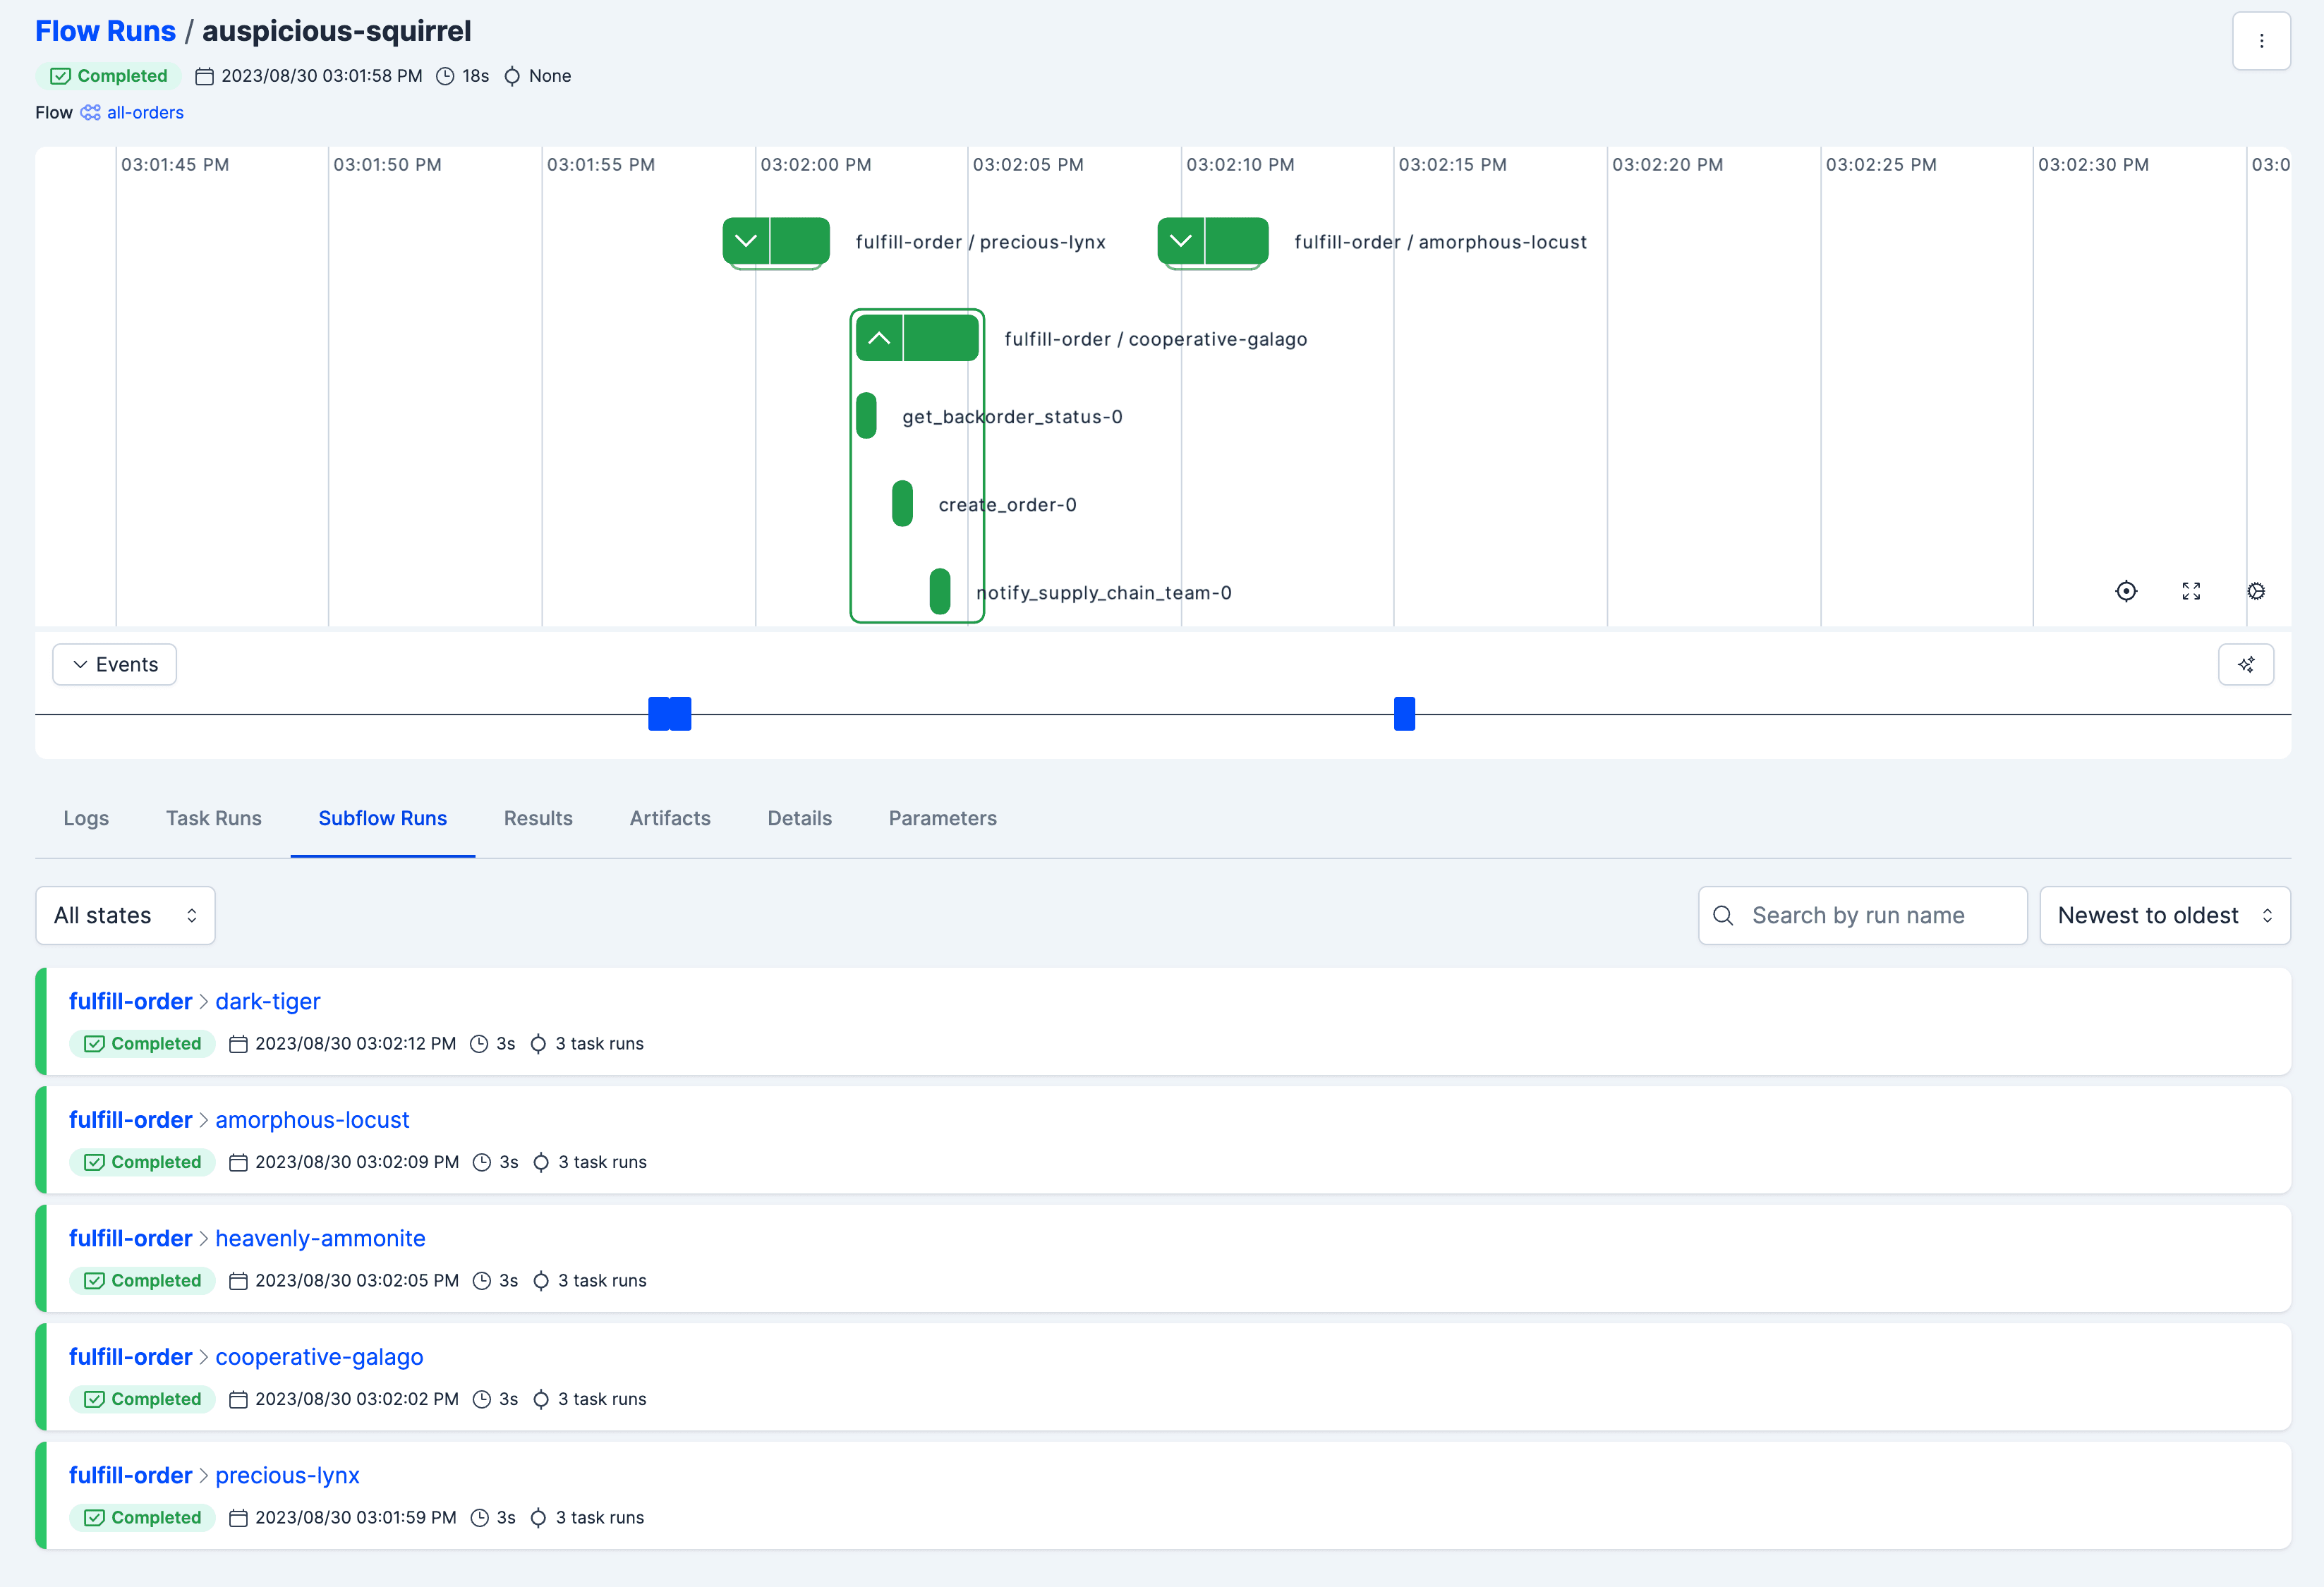The width and height of the screenshot is (2324, 1587).
Task: Click the all-orders flow icon
Action: point(90,113)
